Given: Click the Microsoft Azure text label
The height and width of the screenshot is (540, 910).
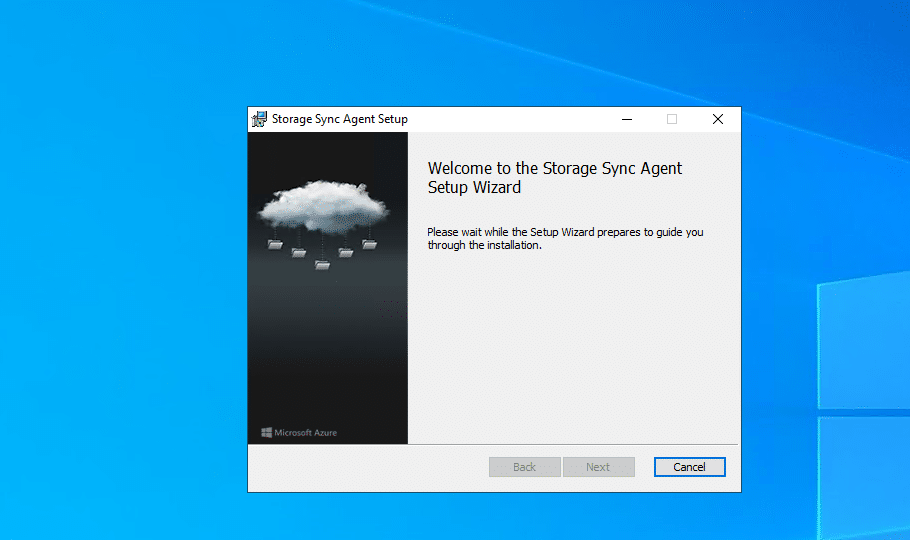Looking at the screenshot, I should (x=306, y=433).
